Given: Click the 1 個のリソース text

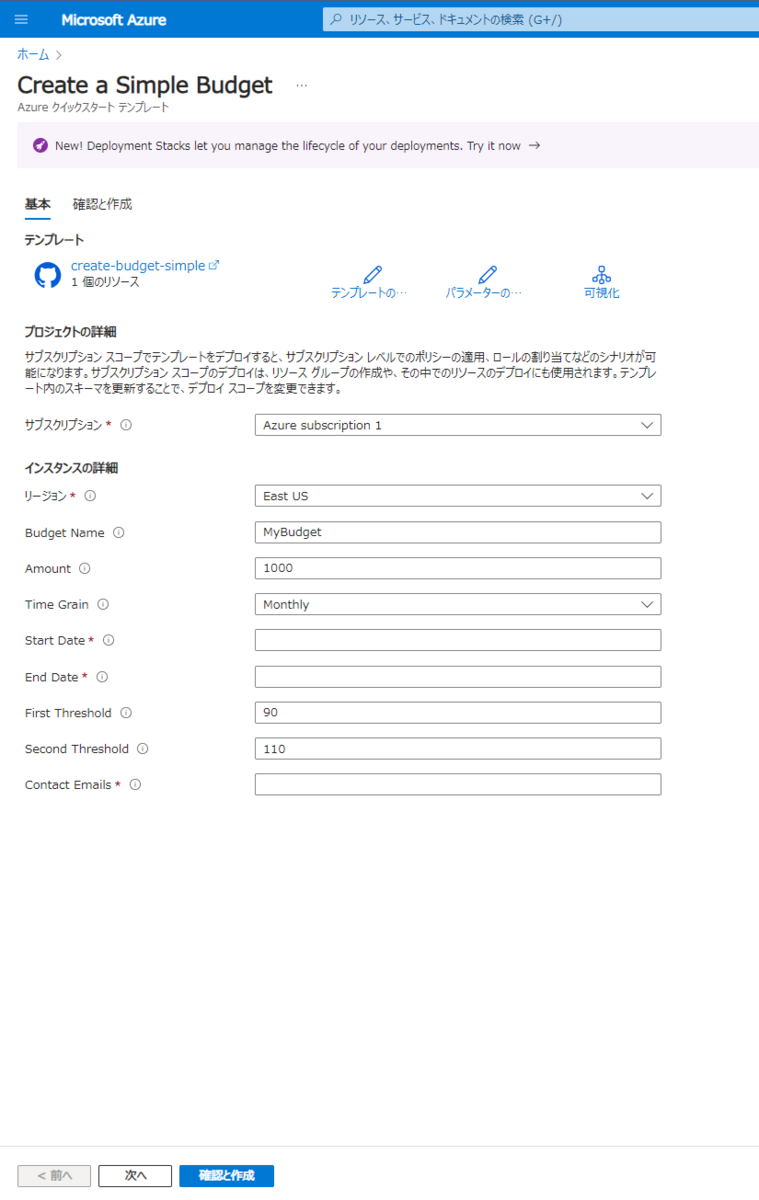Looking at the screenshot, I should (105, 283).
